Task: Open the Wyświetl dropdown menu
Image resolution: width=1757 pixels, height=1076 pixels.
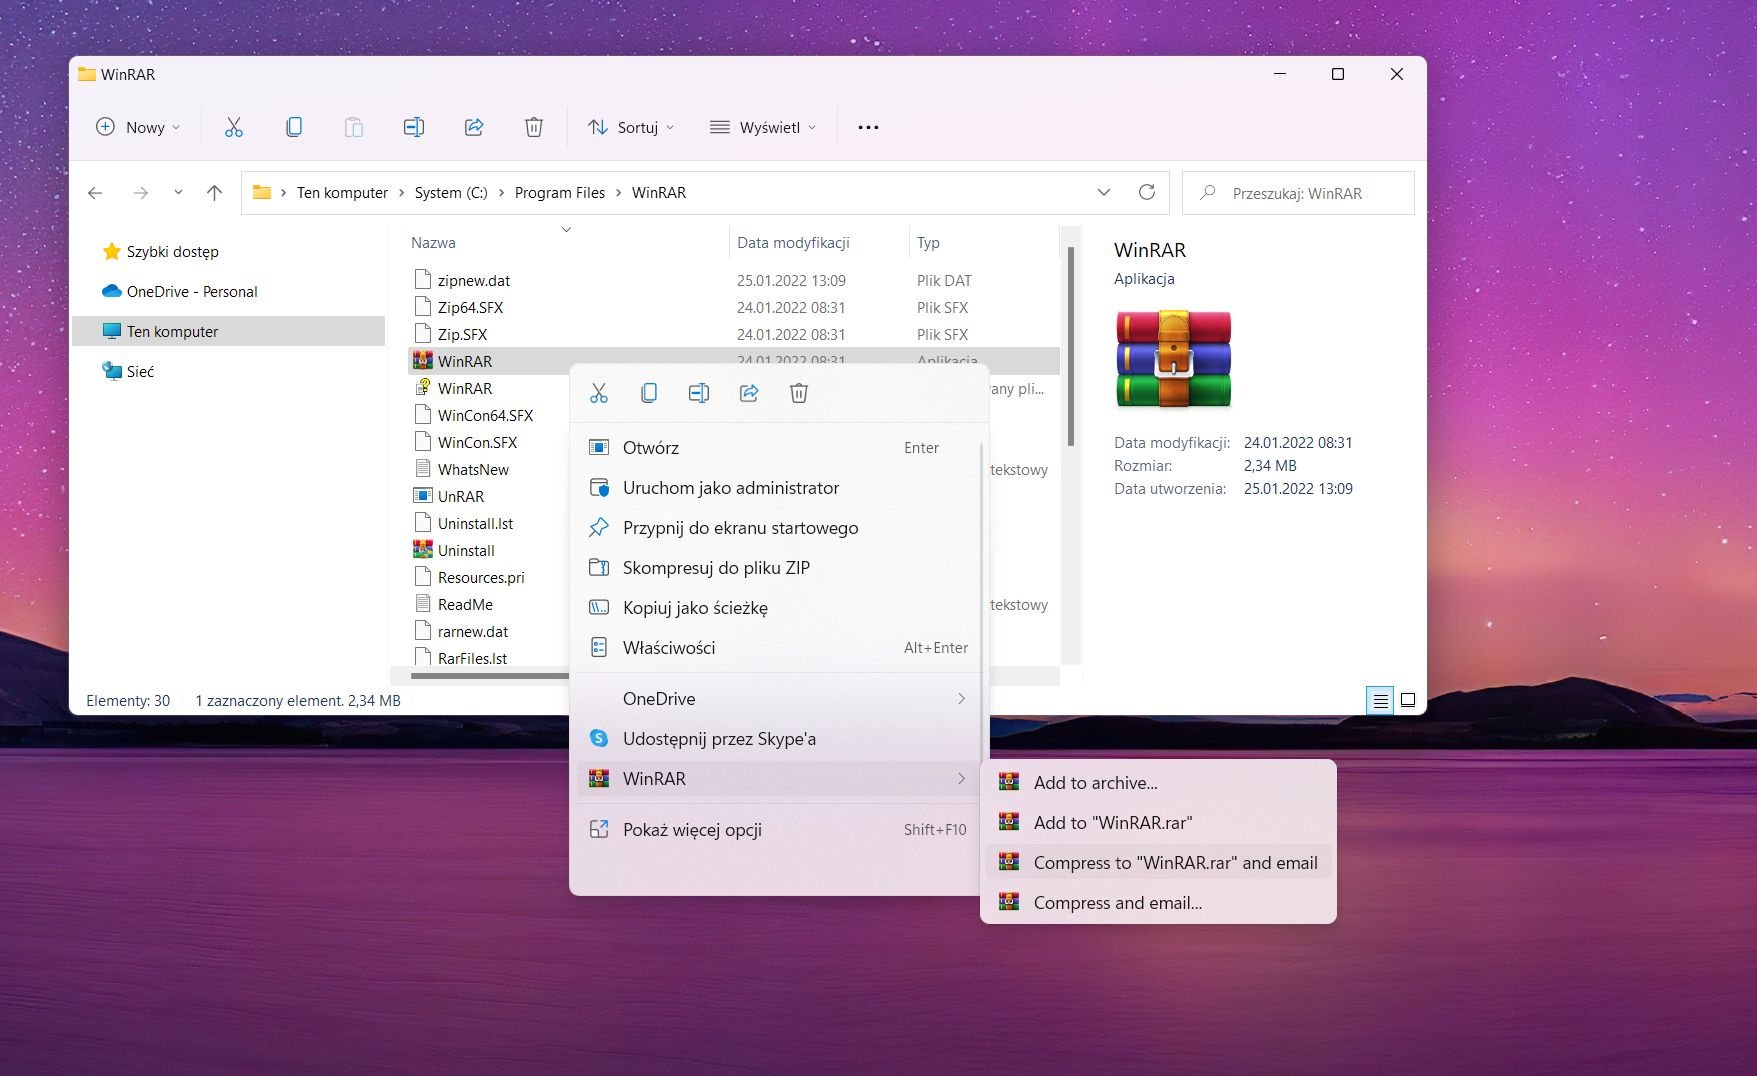Action: coord(763,127)
